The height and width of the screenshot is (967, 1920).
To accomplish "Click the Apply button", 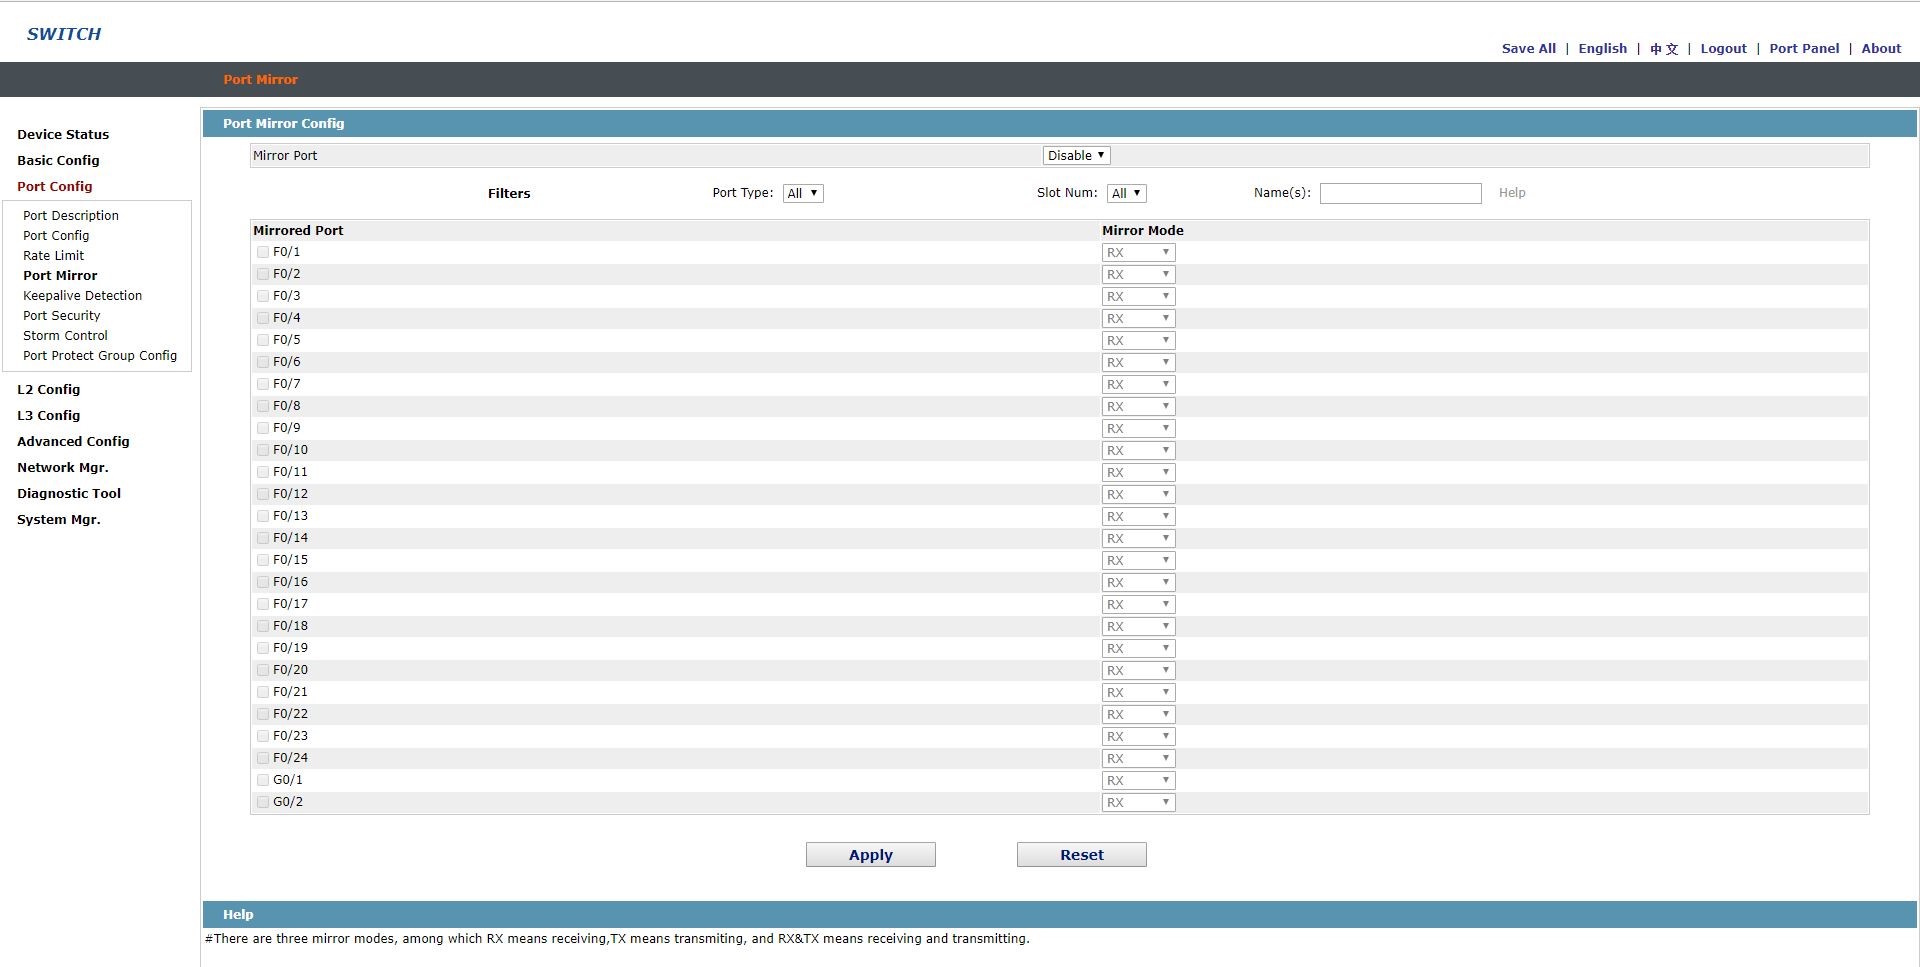I will (870, 855).
